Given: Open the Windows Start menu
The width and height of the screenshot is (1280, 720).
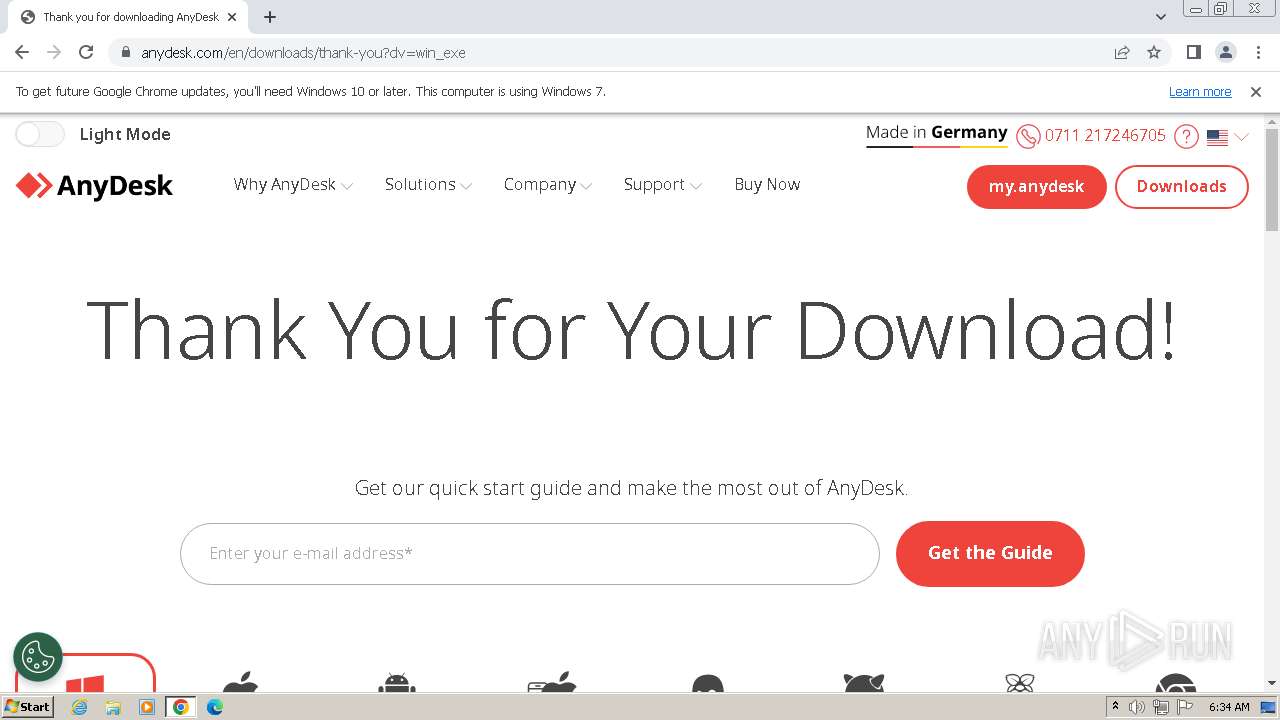Looking at the screenshot, I should point(28,707).
